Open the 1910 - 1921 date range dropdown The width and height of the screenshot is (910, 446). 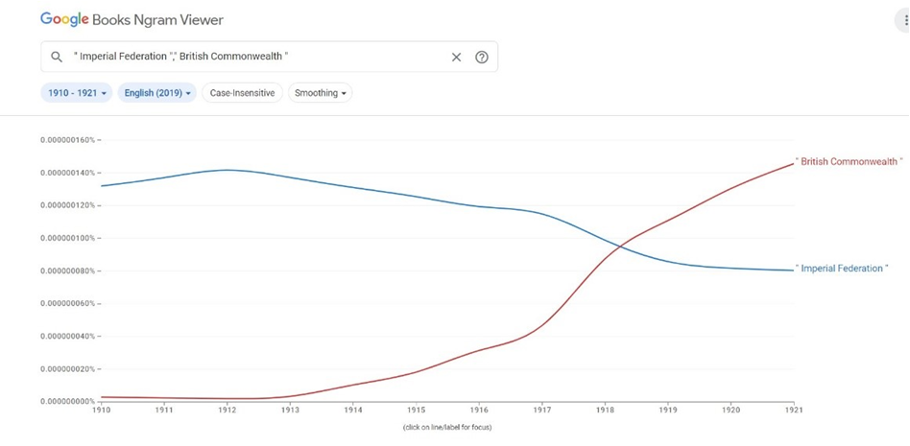(x=77, y=93)
